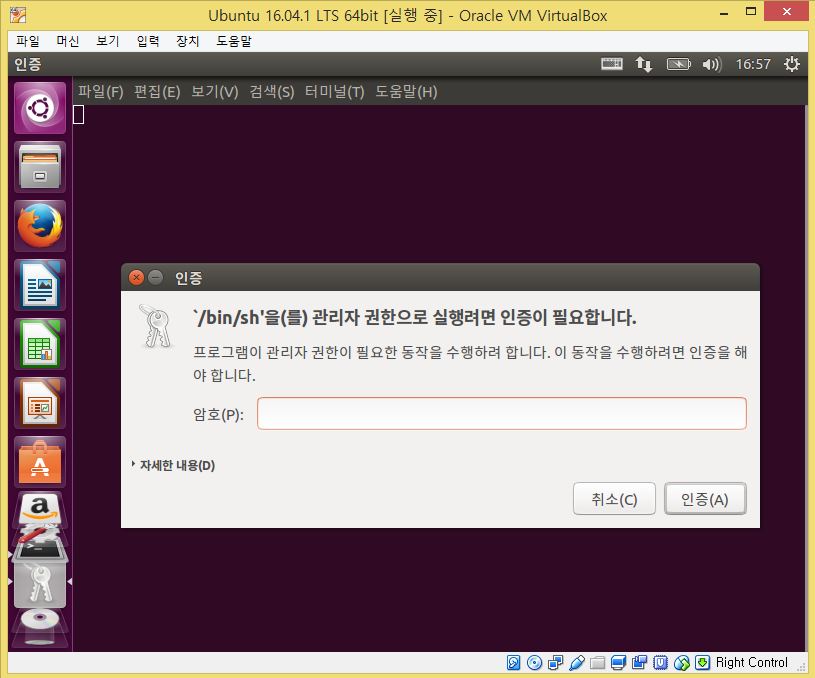Open the 터미널(T) terminal menu
Image resolution: width=815 pixels, height=678 pixels.
coord(334,92)
